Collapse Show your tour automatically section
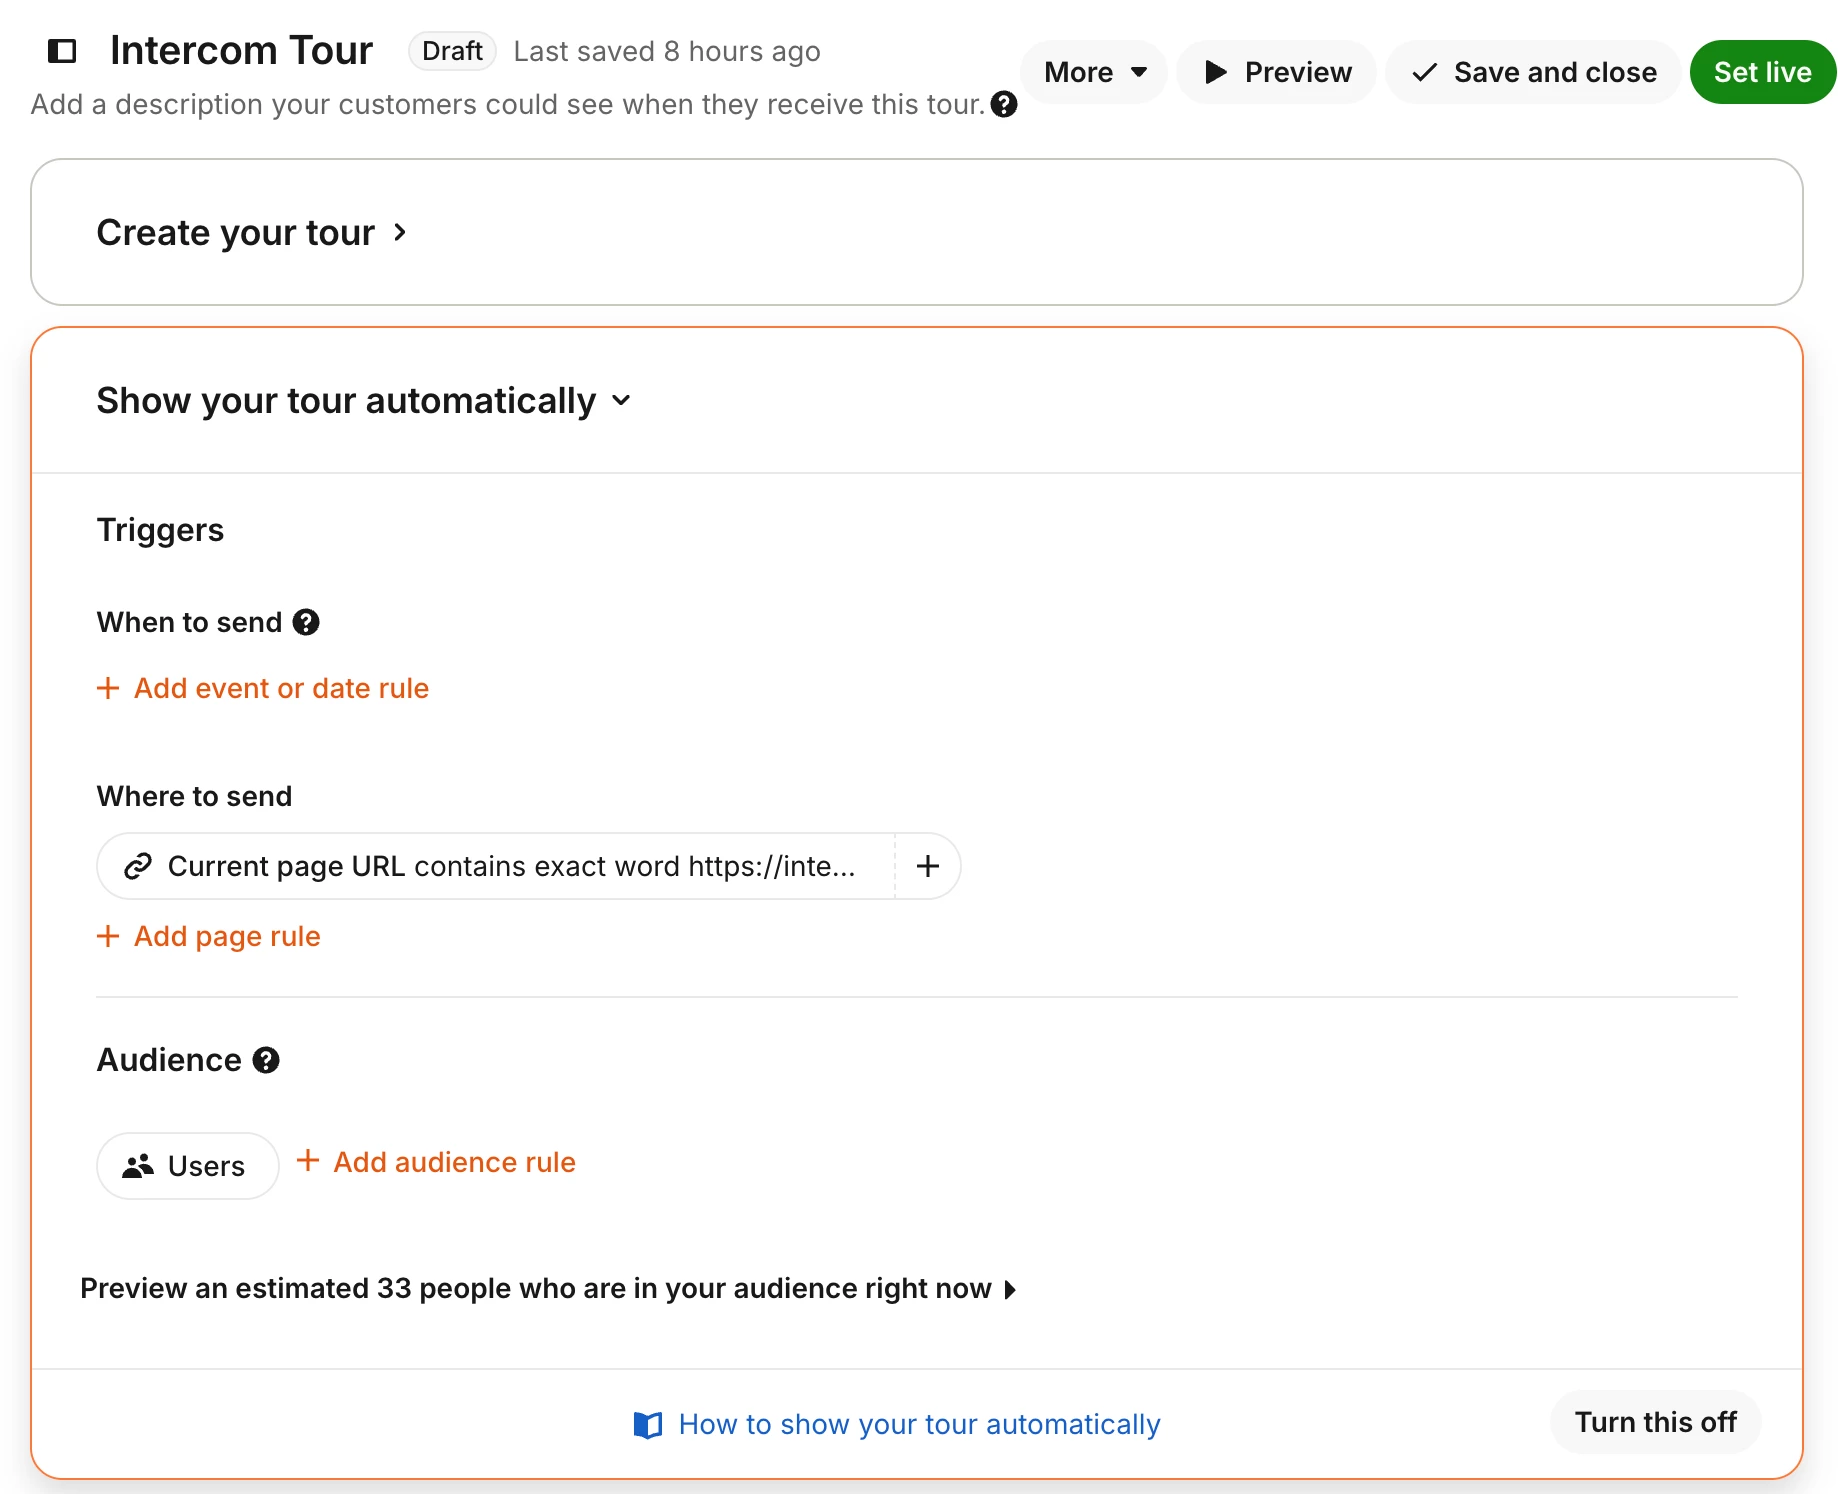Viewport: 1838px width, 1494px height. (364, 401)
